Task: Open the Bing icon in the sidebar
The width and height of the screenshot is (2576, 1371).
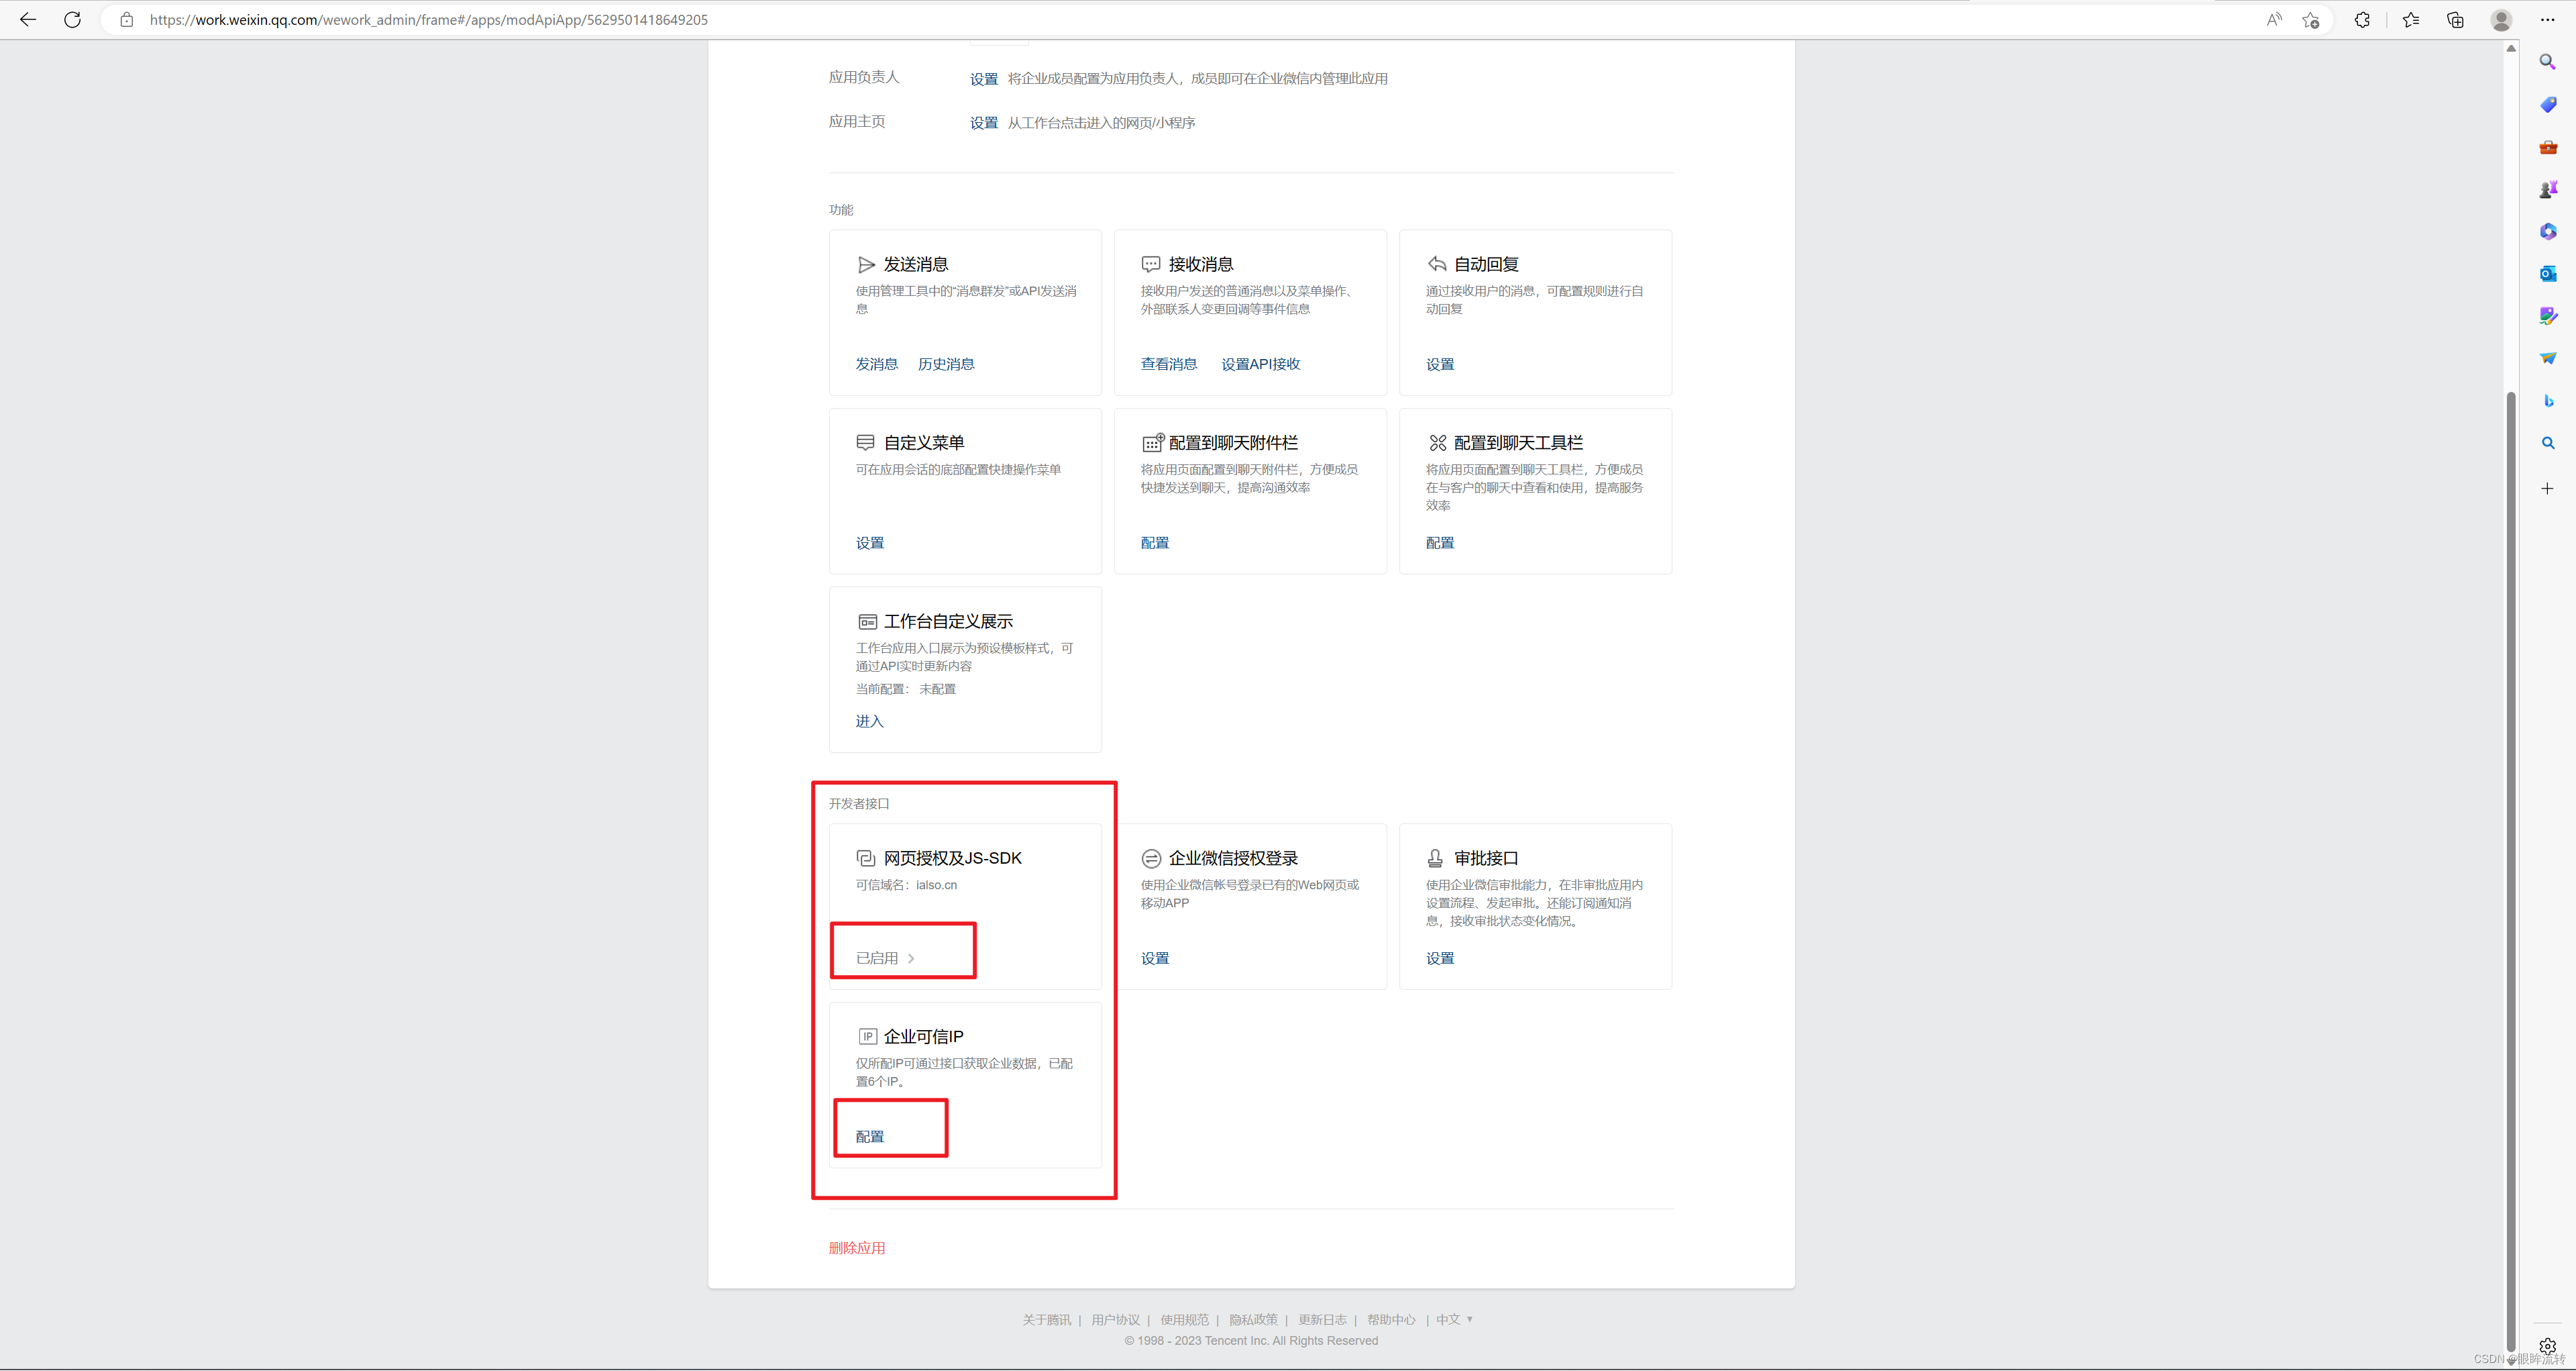Action: pos(2548,400)
